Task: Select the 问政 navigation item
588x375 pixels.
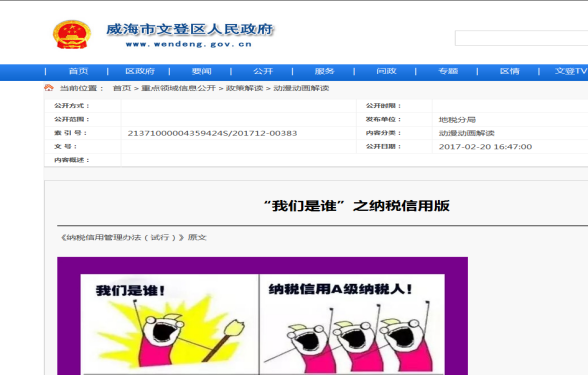Action: pyautogui.click(x=386, y=71)
